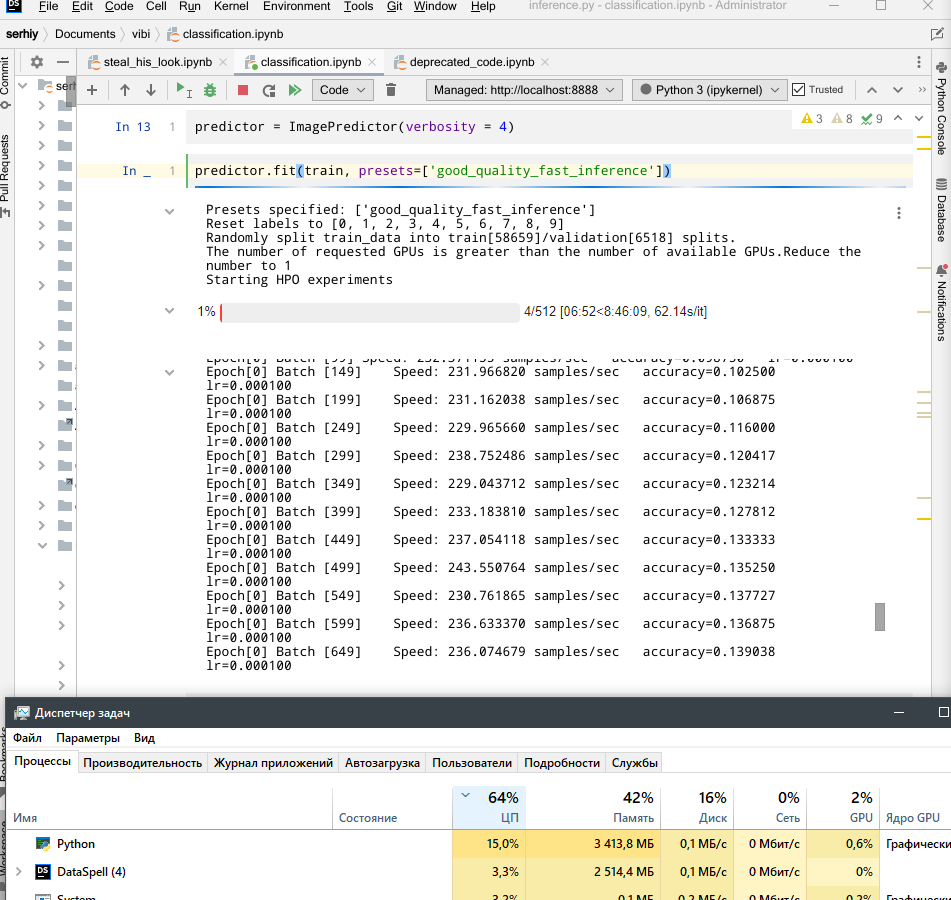Open the Параметры menu in Task Manager
The height and width of the screenshot is (900, 951).
tap(88, 737)
